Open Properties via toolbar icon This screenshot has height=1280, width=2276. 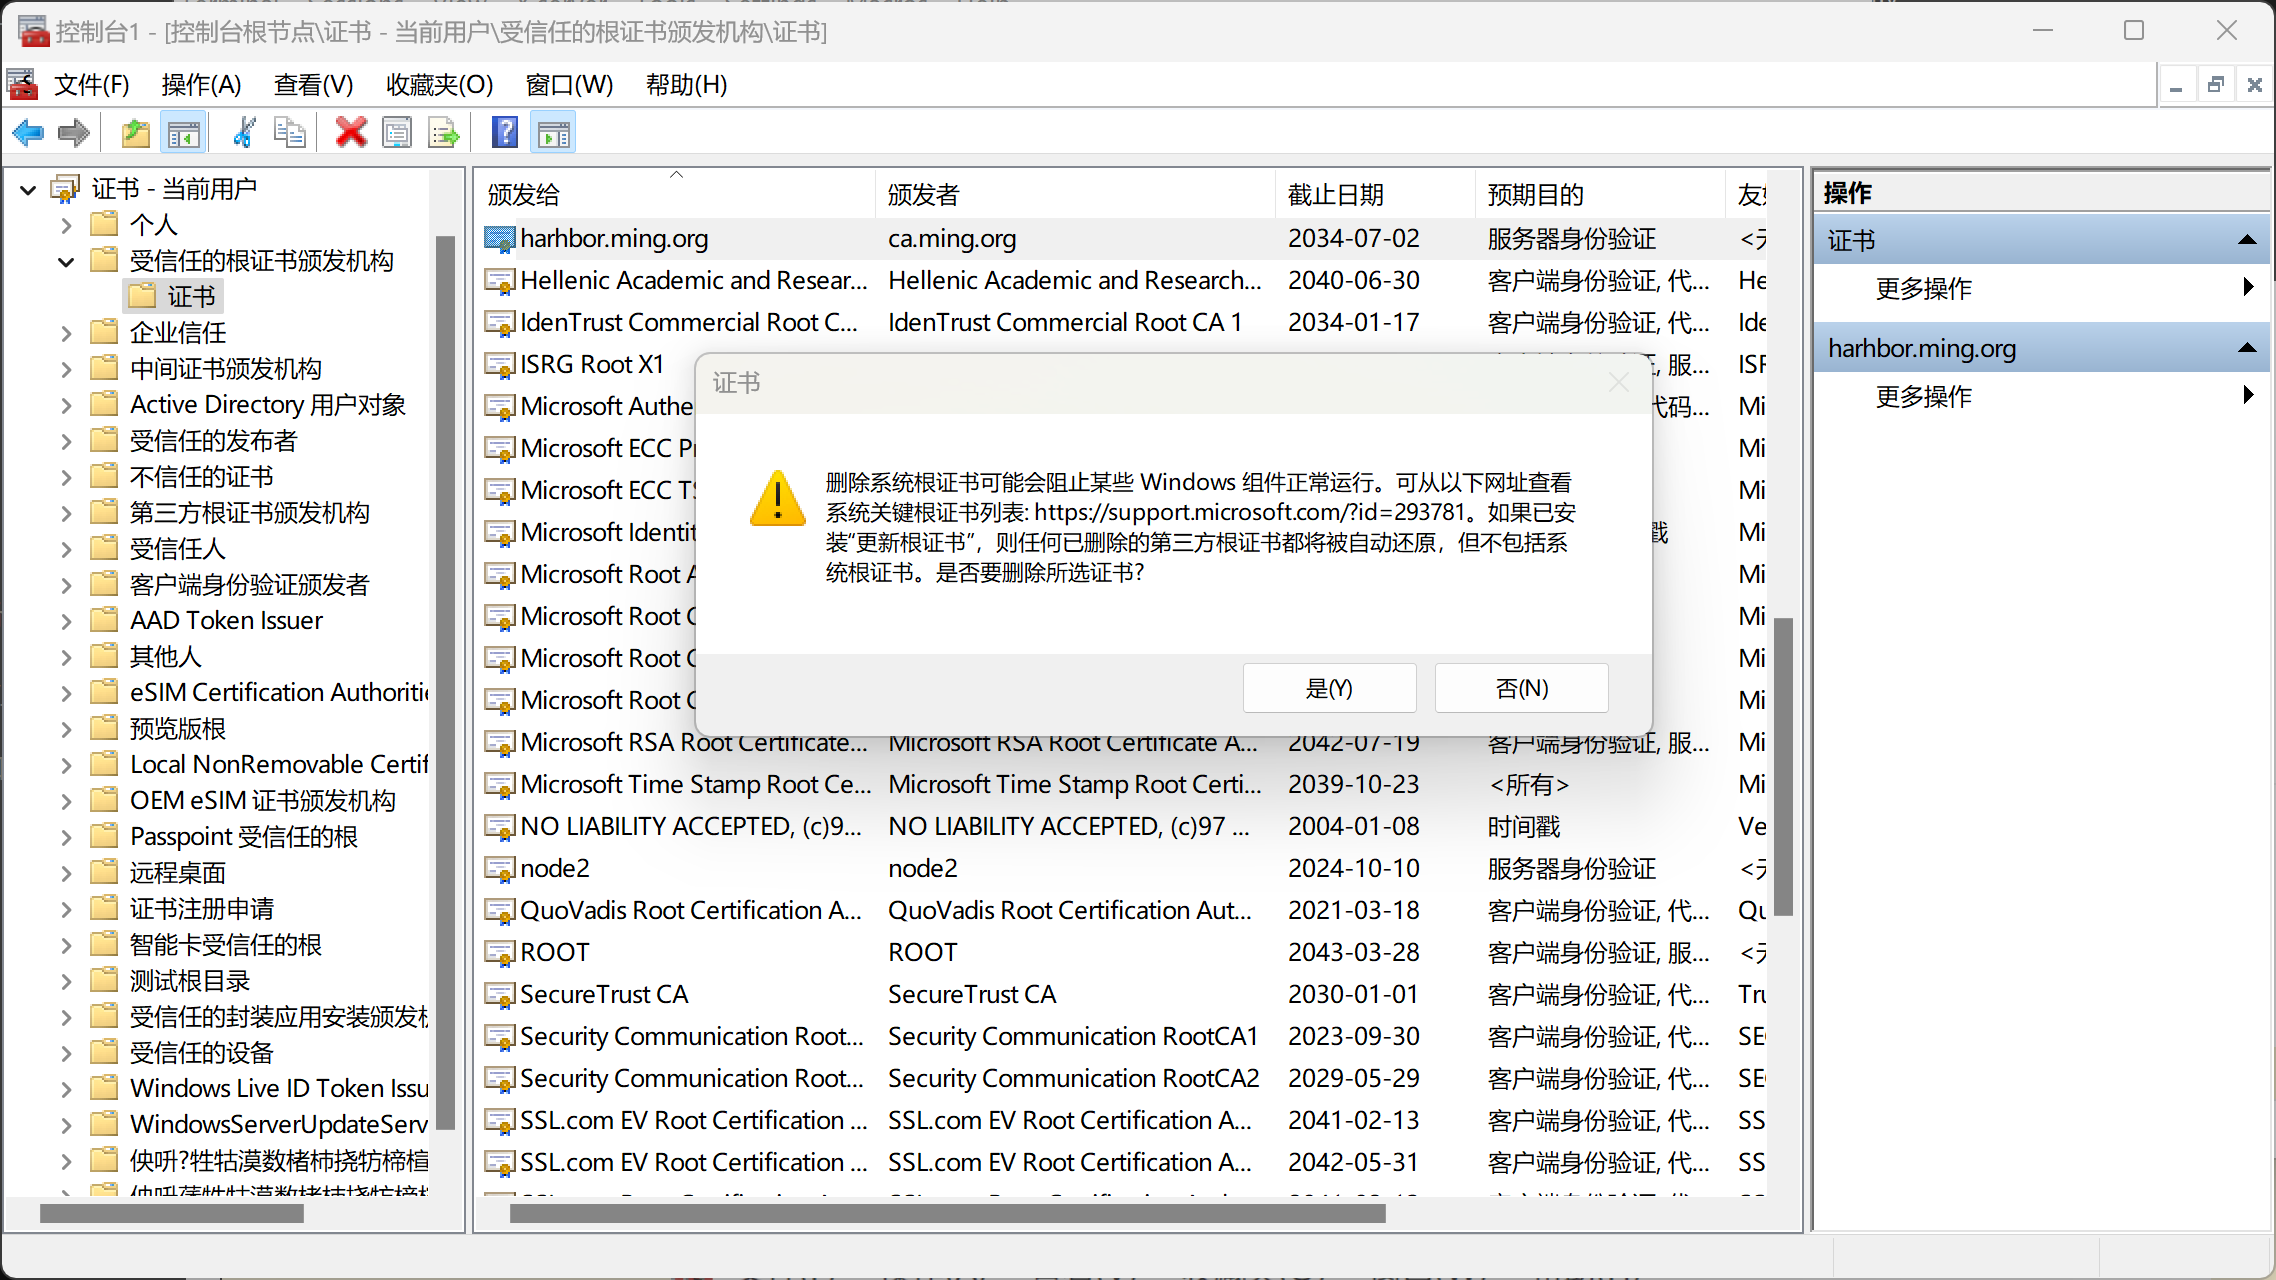(x=397, y=133)
